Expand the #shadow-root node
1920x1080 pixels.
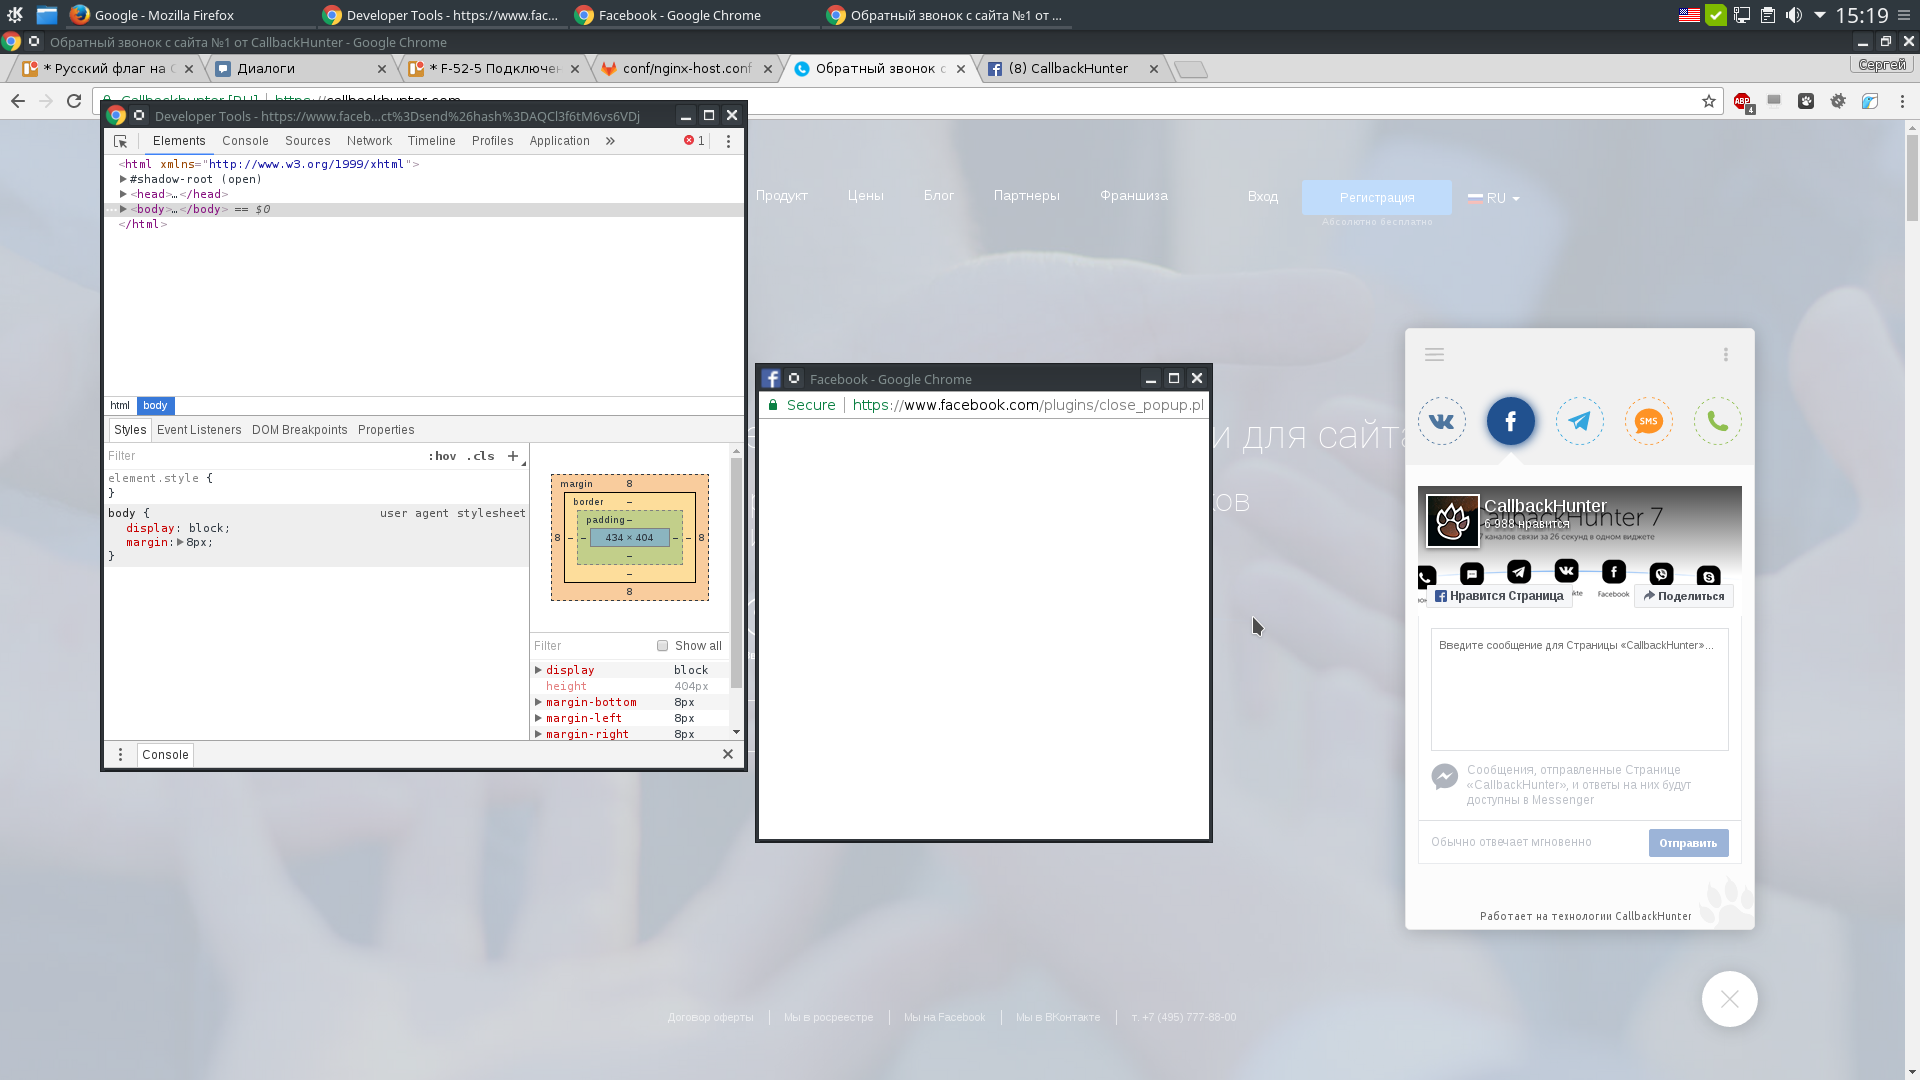[123, 179]
